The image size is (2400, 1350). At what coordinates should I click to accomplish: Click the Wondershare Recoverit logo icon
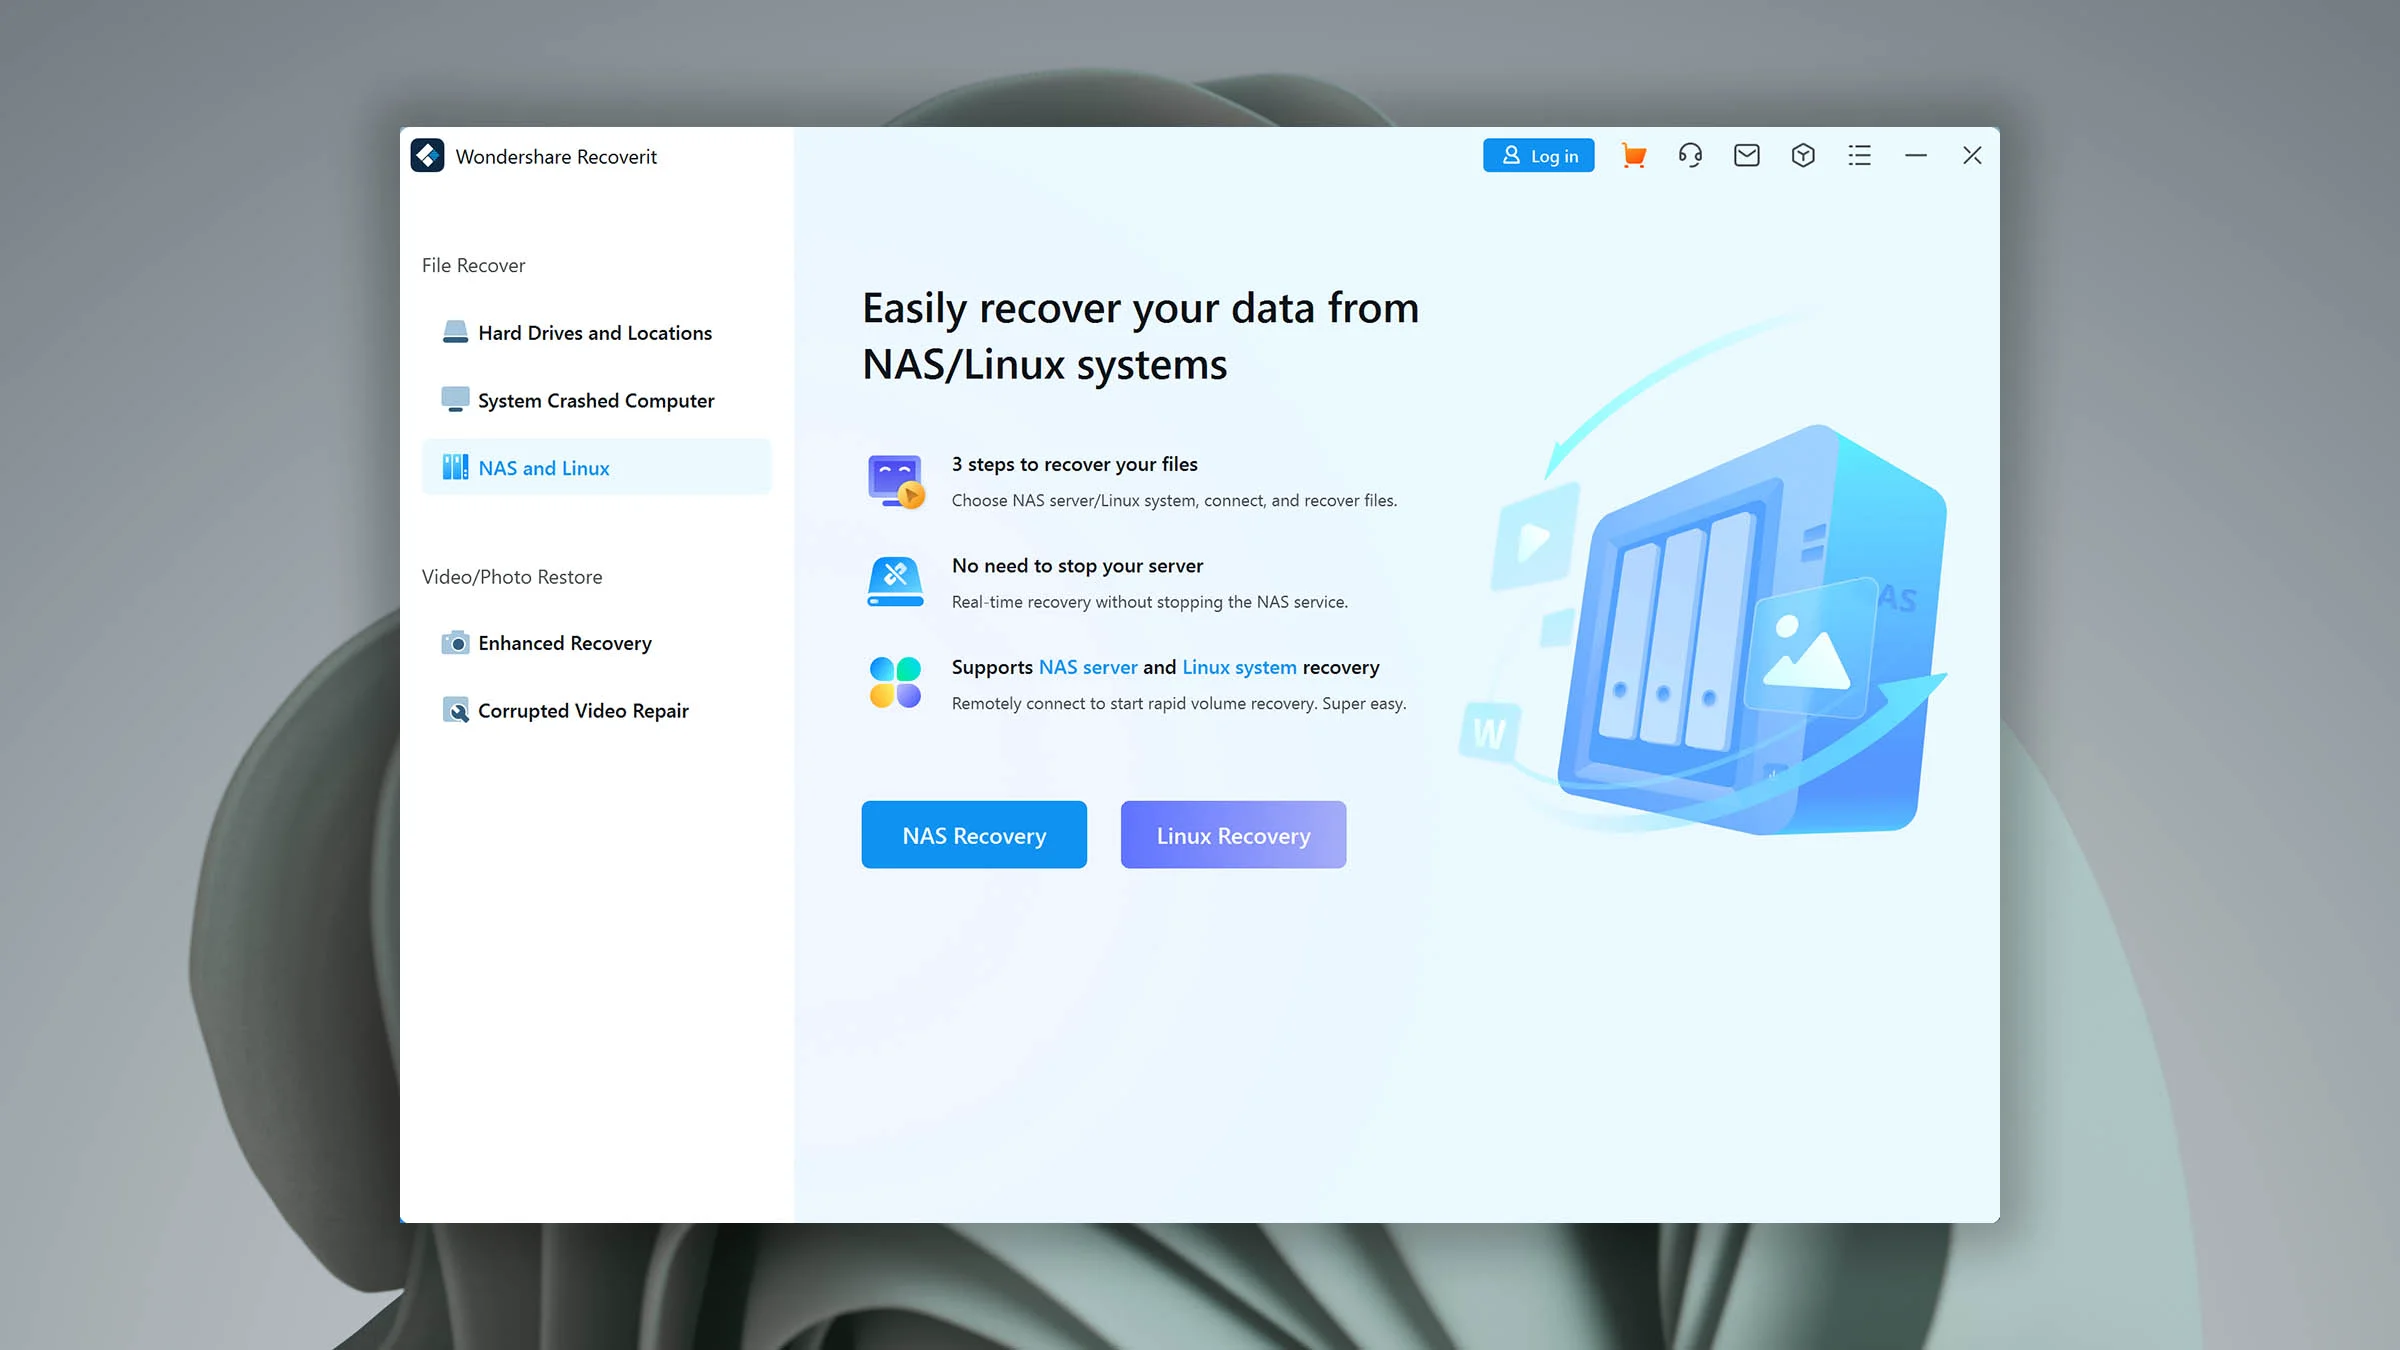click(428, 156)
